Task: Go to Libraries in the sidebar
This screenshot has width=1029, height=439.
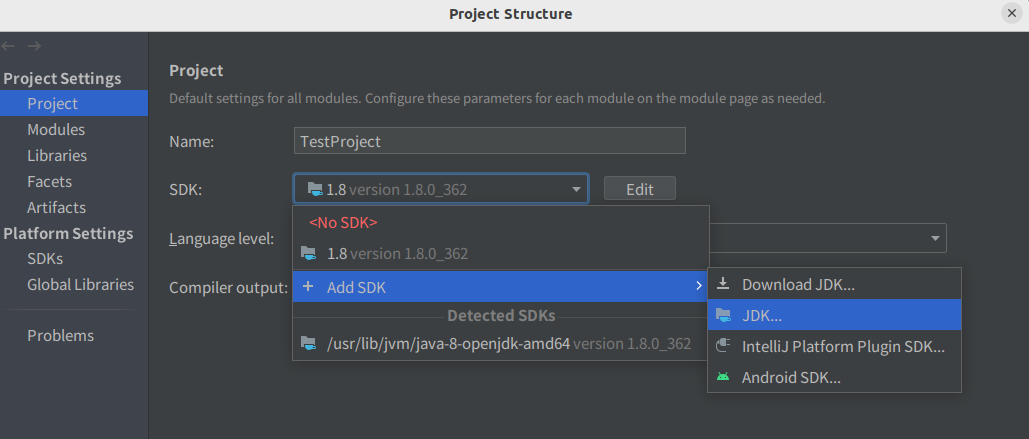Action: click(74, 156)
